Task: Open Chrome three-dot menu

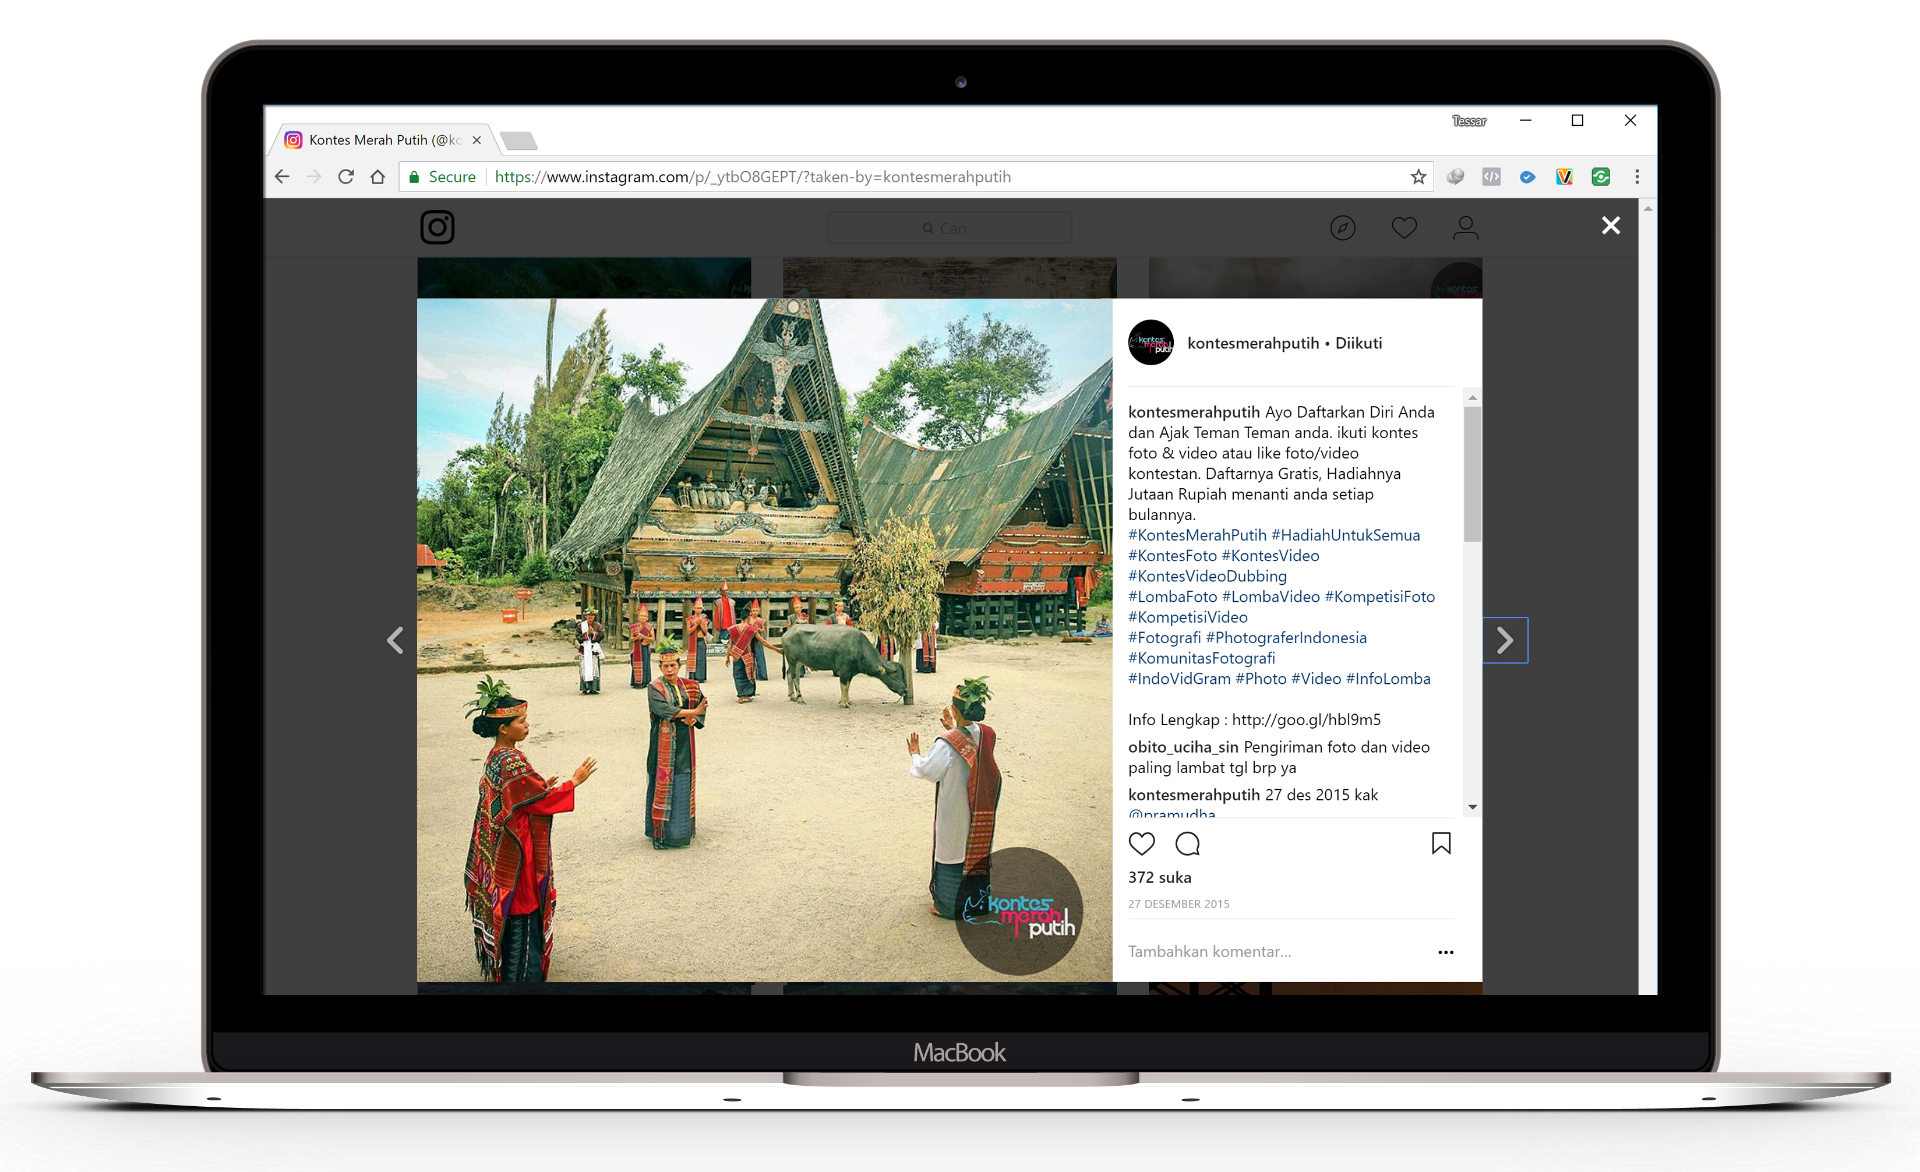Action: coord(1637,177)
